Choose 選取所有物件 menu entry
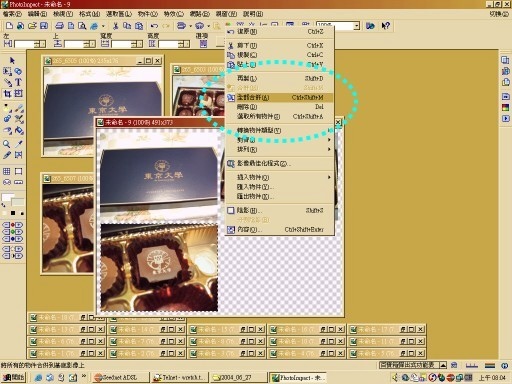 click(x=279, y=116)
